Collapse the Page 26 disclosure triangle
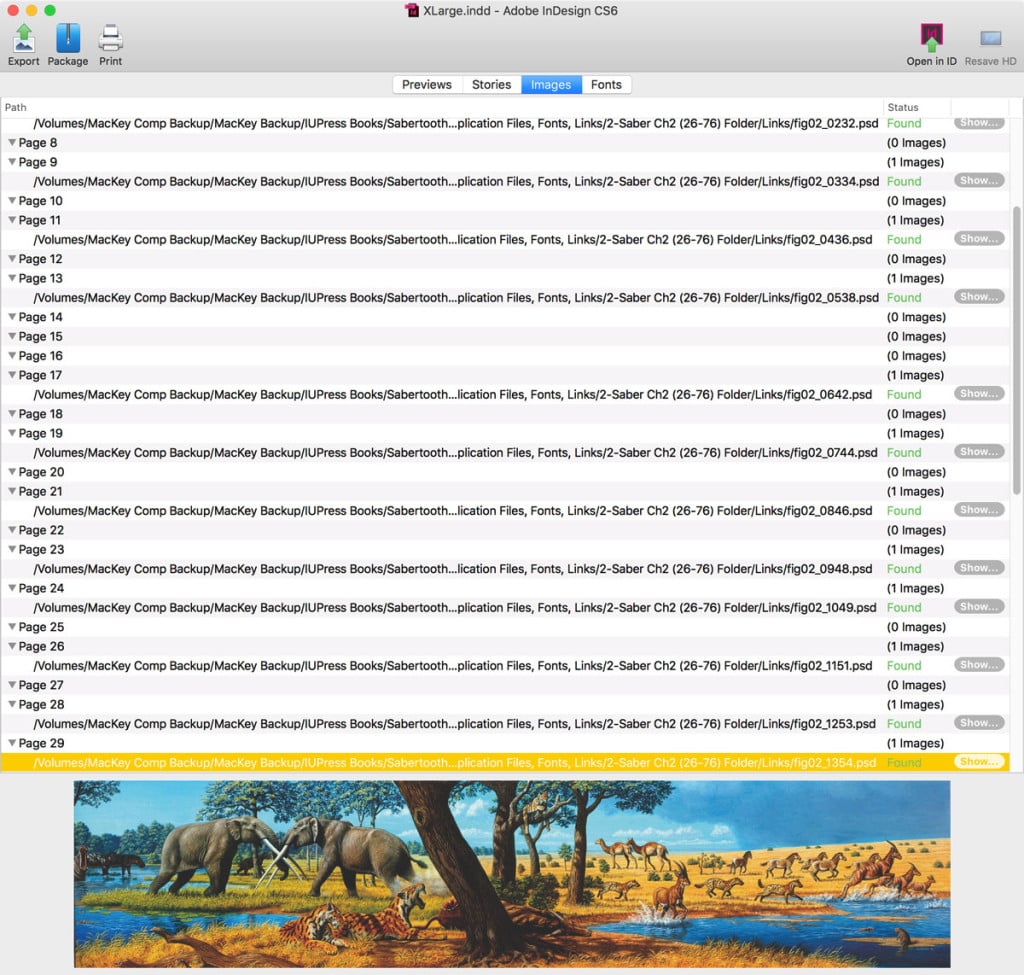The height and width of the screenshot is (975, 1024). [x=12, y=646]
